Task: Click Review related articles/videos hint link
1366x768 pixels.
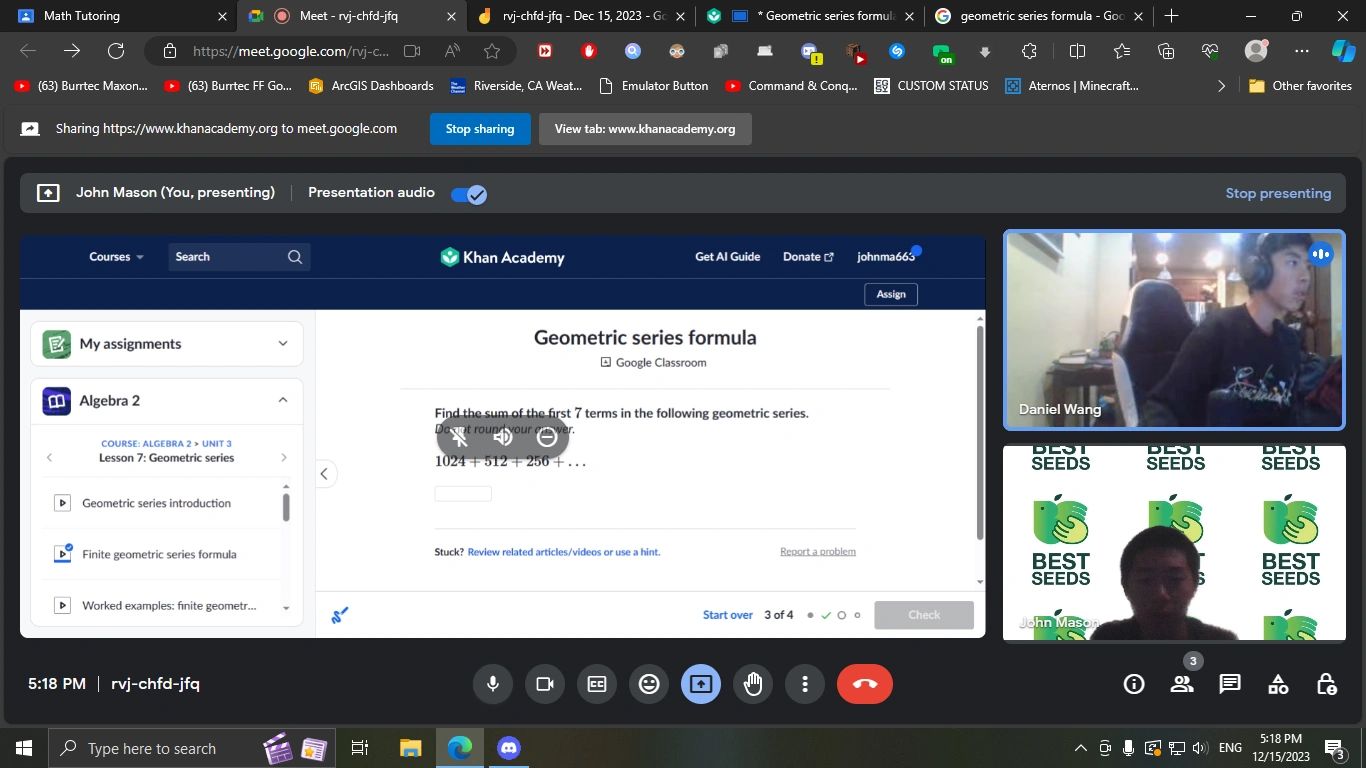Action: click(563, 552)
